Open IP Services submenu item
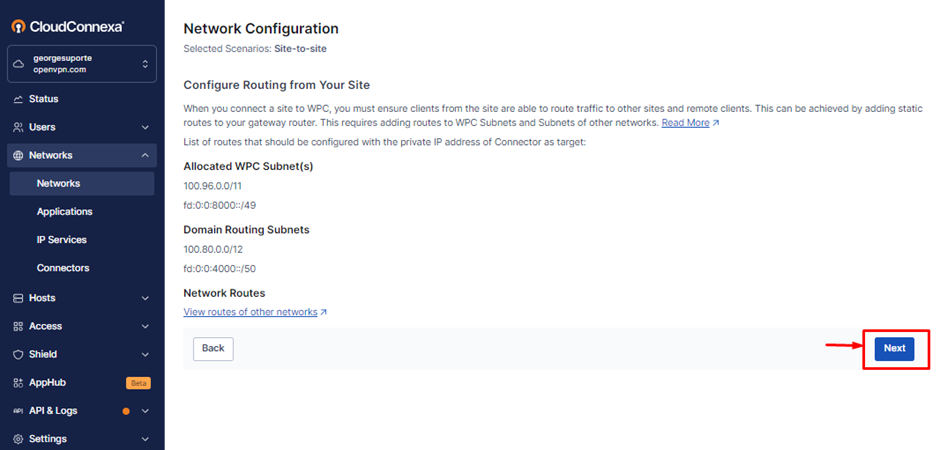The image size is (940, 450). tap(61, 240)
